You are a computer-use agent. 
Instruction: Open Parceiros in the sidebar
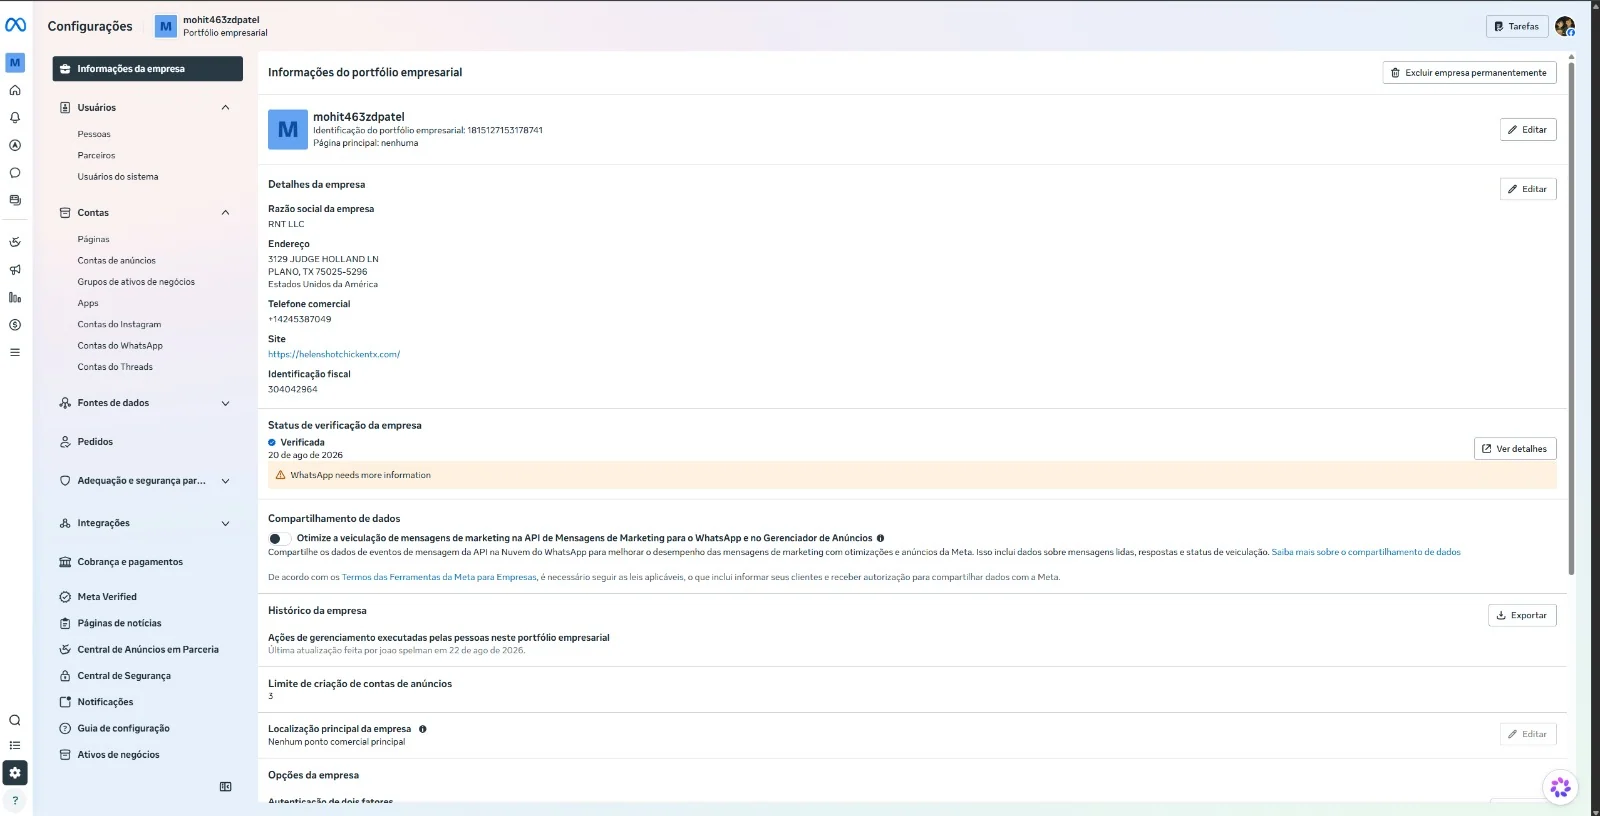point(96,156)
